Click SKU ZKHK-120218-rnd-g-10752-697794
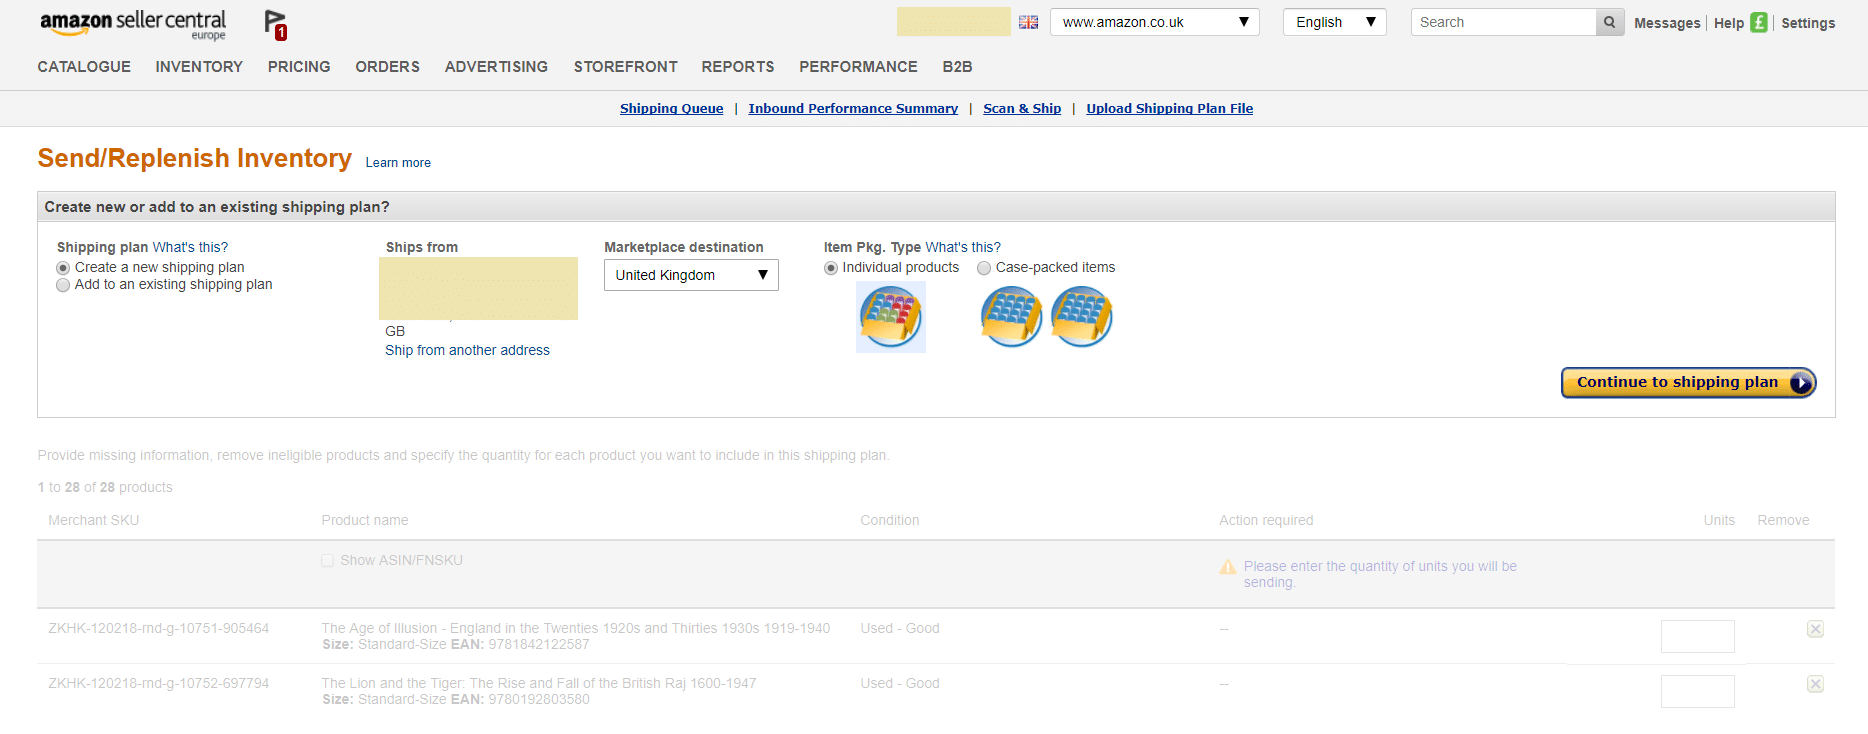The height and width of the screenshot is (734, 1868). (x=158, y=683)
